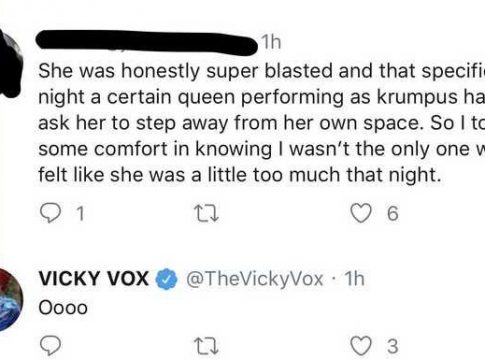Click the like count 6

(392, 214)
